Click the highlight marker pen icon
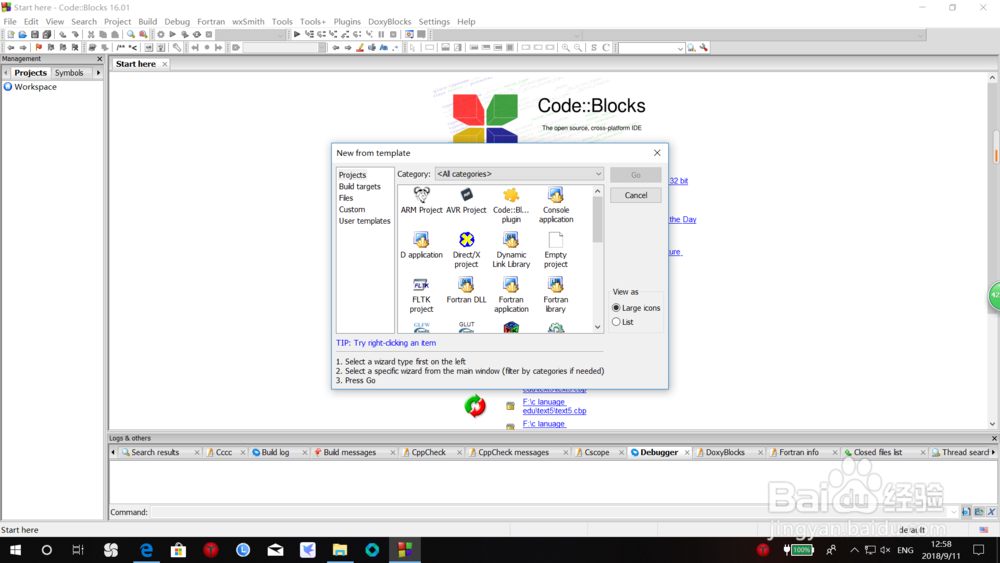Screen dimensions: 1000x563 click(360, 48)
